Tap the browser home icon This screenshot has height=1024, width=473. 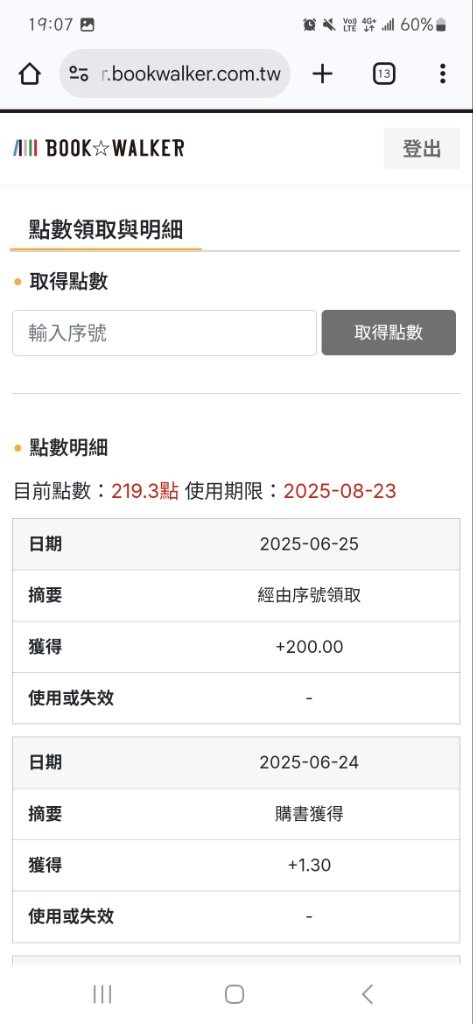[x=30, y=74]
